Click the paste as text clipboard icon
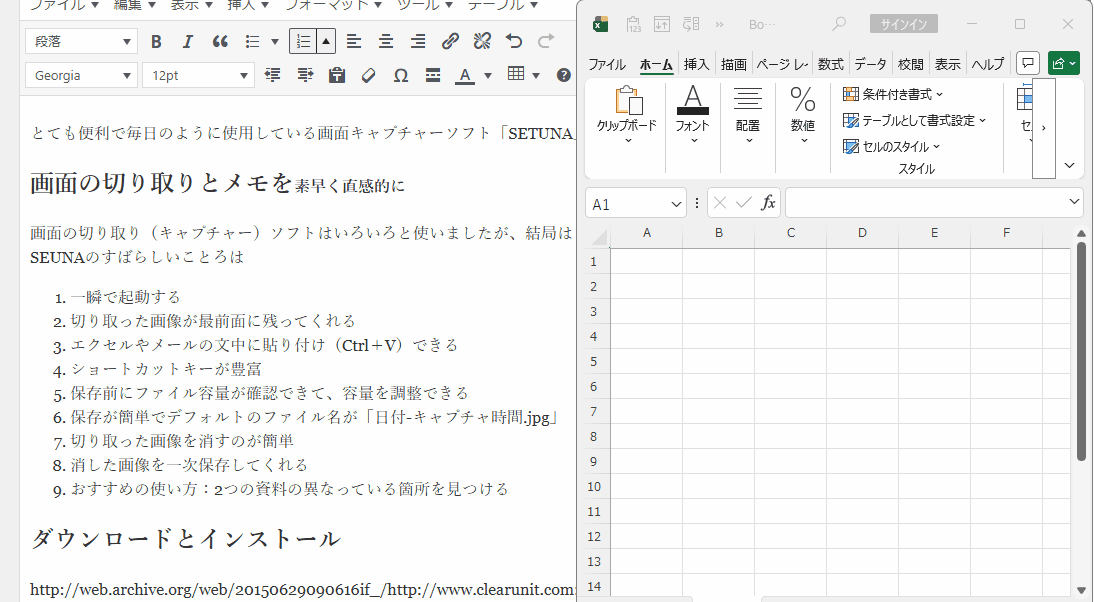This screenshot has height=602, width=1094. pos(336,75)
